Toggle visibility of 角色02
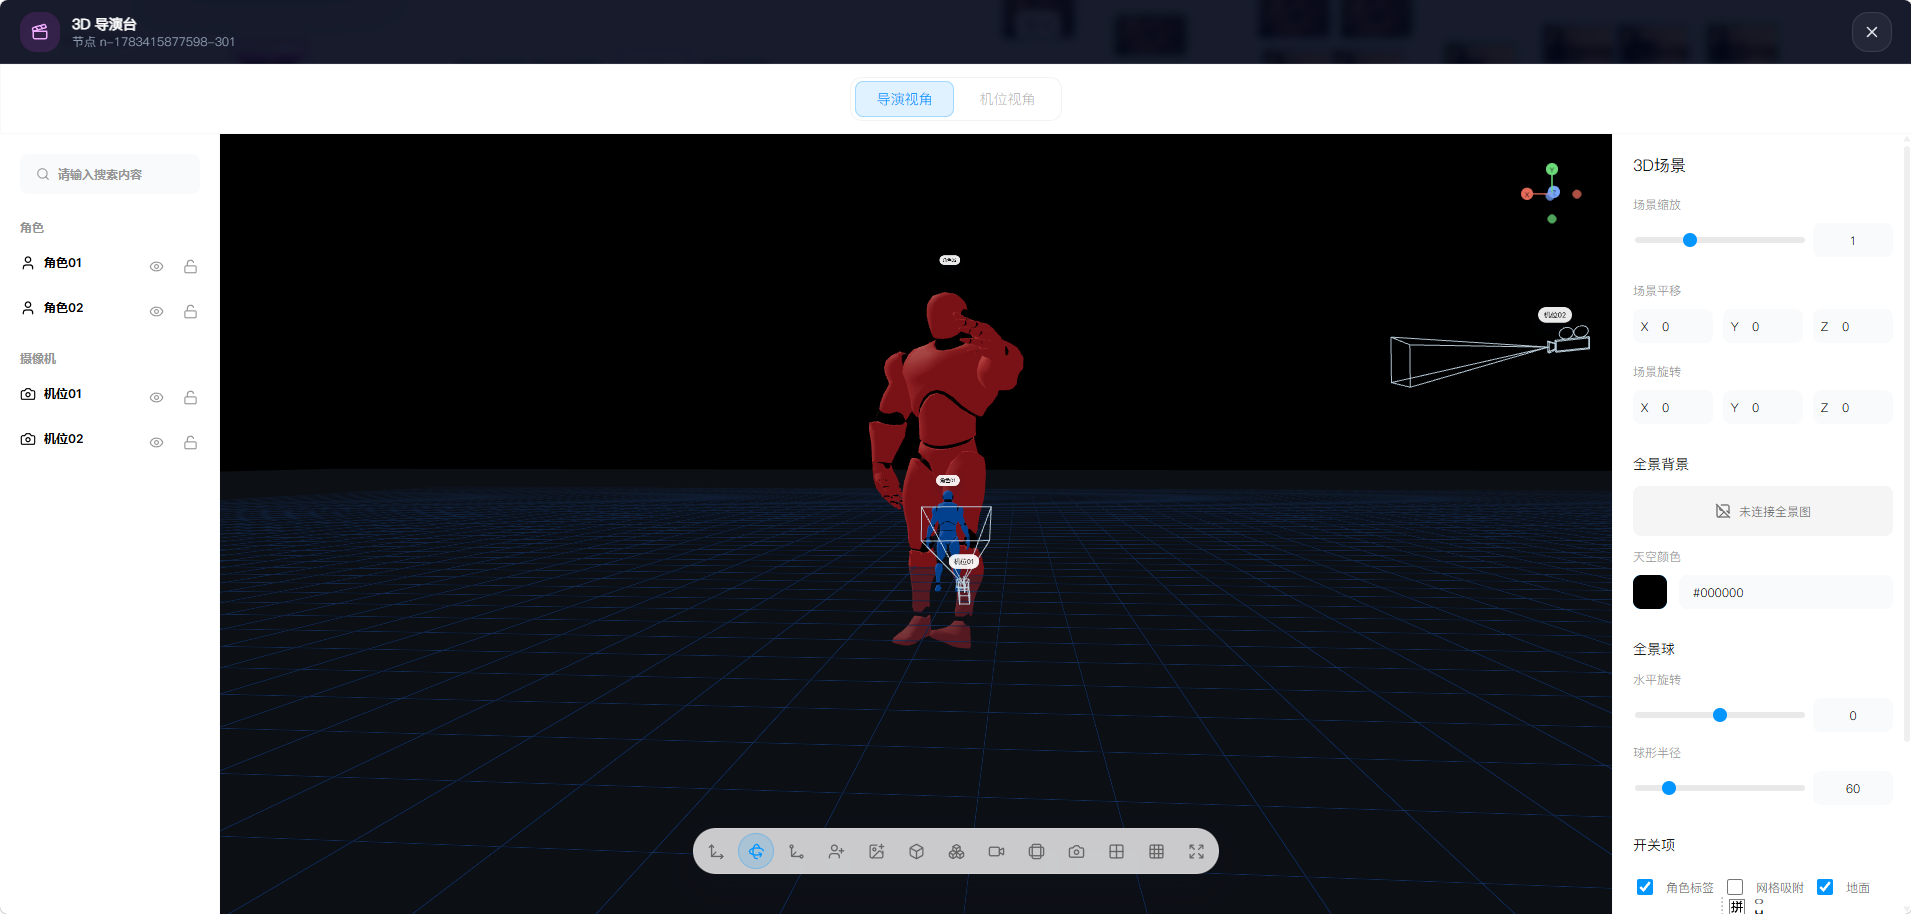Image resolution: width=1911 pixels, height=914 pixels. (156, 312)
